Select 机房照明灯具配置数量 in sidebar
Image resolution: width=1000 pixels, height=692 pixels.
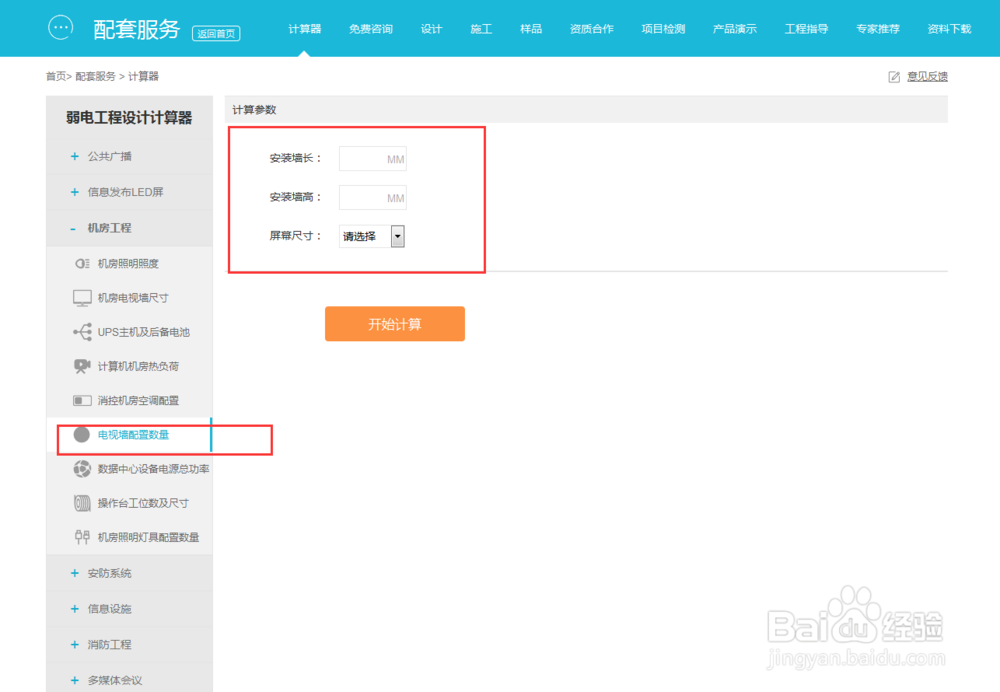point(149,537)
